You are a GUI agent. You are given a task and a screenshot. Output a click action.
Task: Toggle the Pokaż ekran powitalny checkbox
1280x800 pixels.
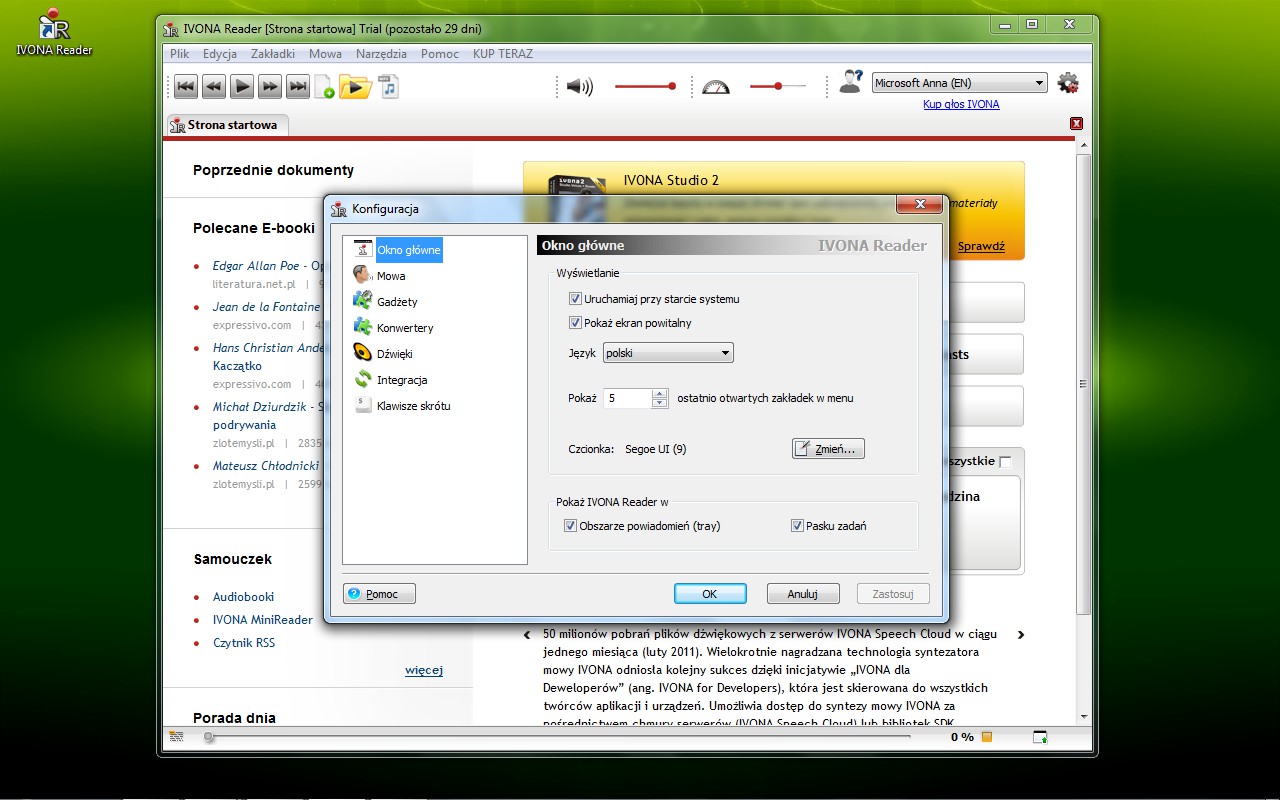[575, 323]
